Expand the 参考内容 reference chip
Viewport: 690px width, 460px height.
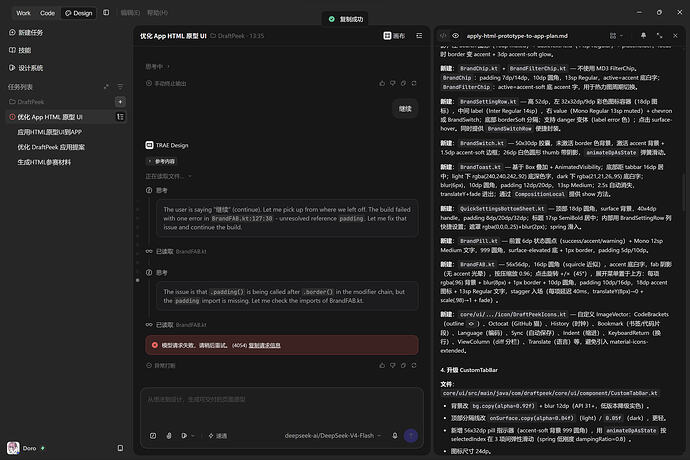click(x=161, y=162)
